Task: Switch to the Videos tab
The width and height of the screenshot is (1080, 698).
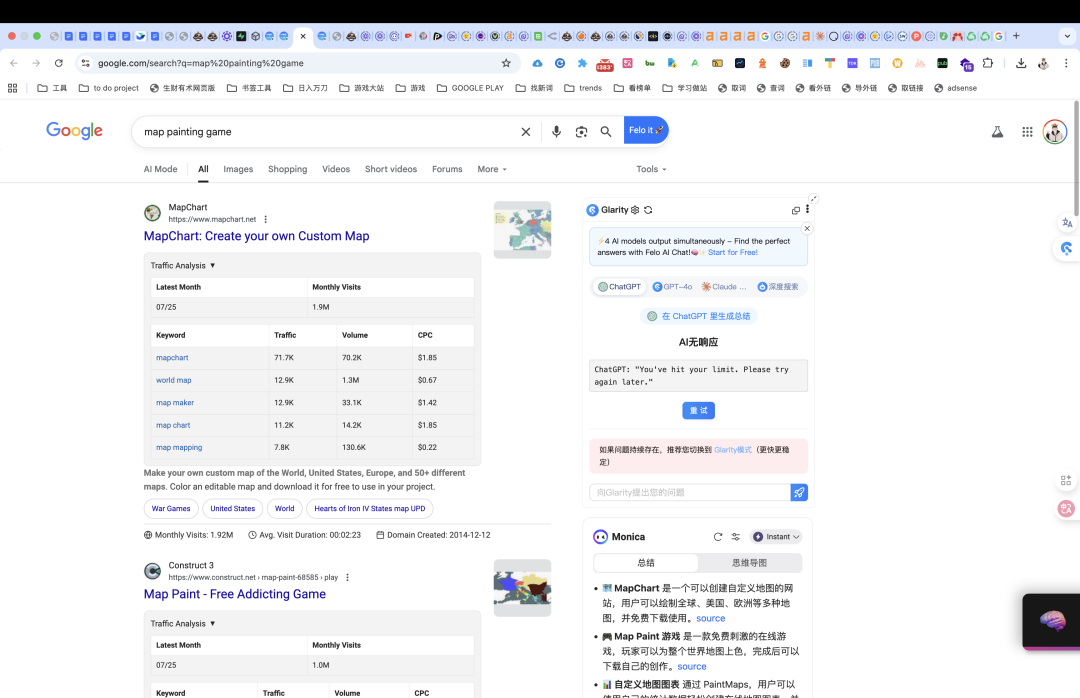Action: point(336,169)
